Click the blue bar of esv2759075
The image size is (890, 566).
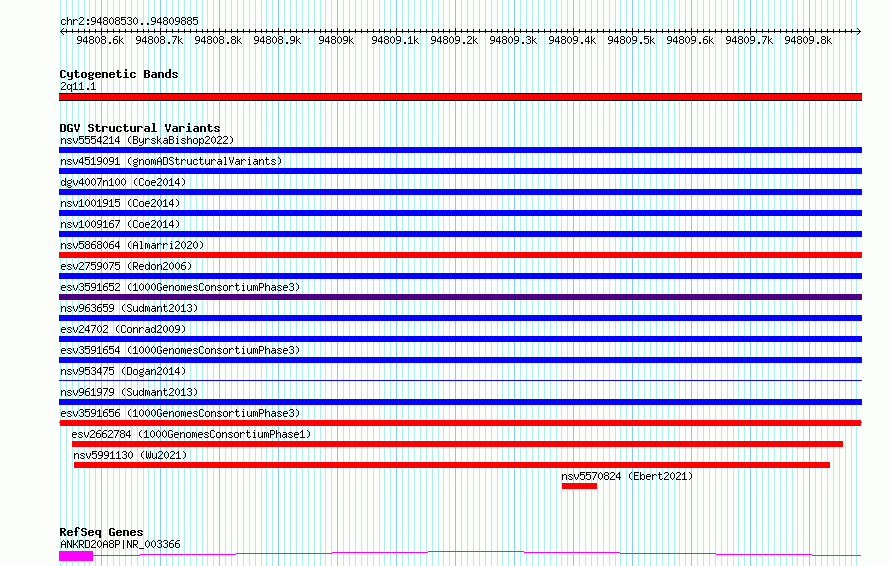coord(460,276)
